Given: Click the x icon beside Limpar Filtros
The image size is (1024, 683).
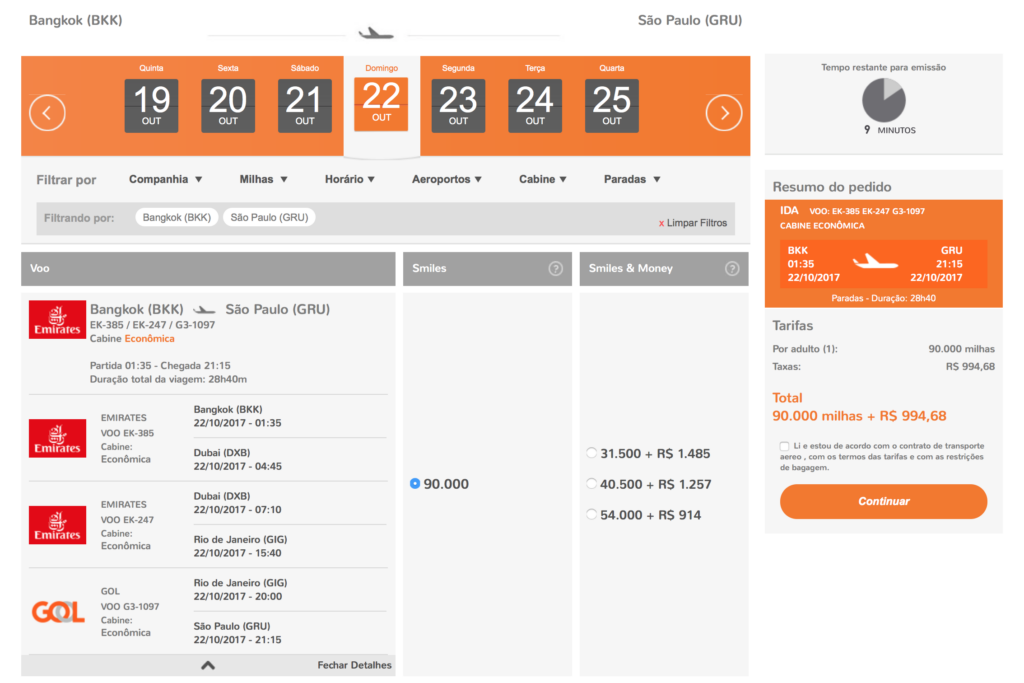Looking at the screenshot, I should [x=661, y=223].
